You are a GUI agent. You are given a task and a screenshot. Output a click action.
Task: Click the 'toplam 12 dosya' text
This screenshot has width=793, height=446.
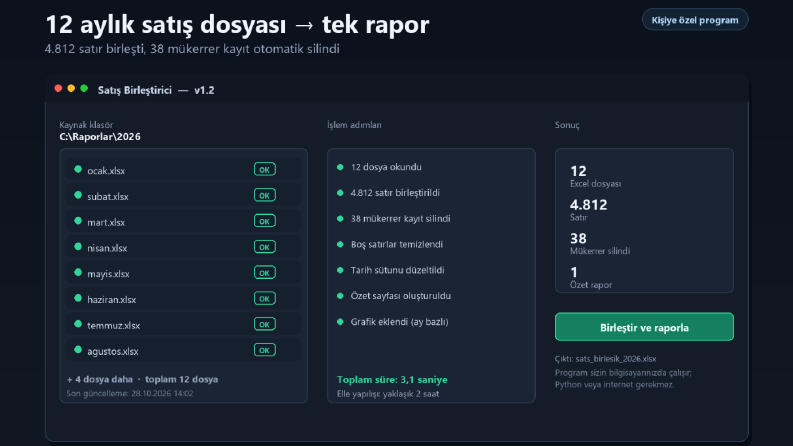click(182, 379)
